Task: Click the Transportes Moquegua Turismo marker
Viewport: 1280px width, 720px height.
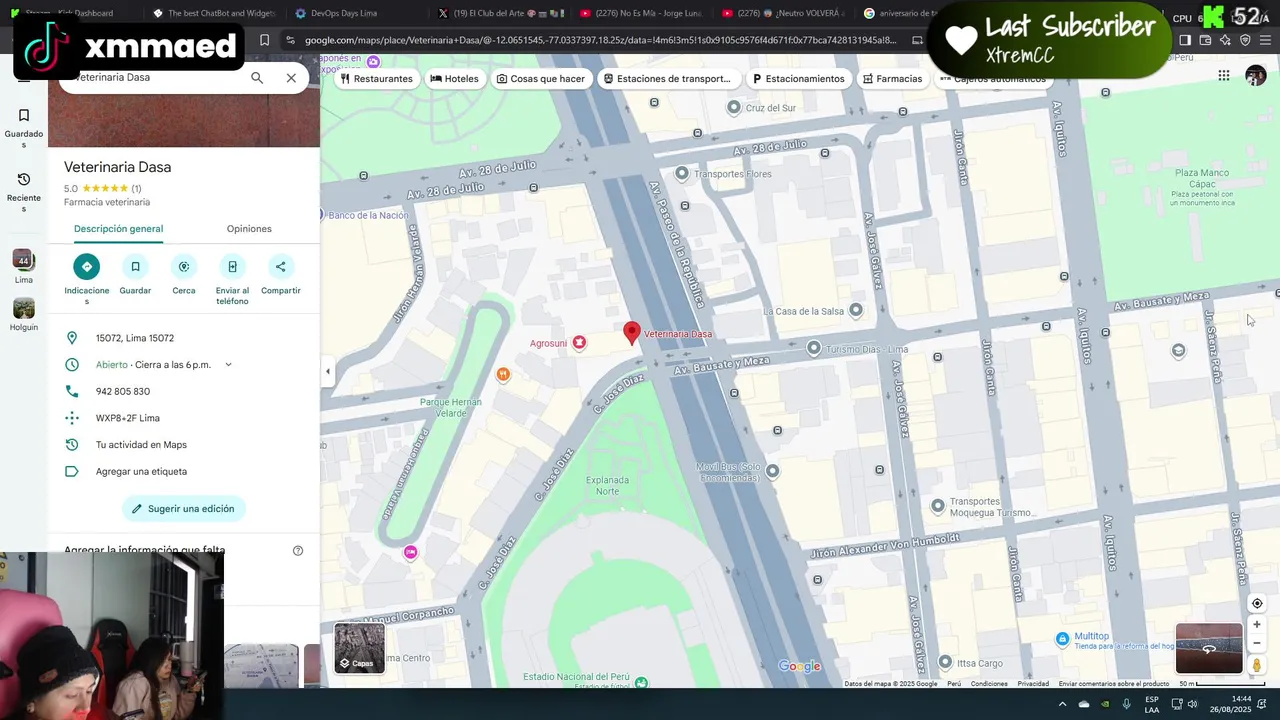Action: coord(938,506)
